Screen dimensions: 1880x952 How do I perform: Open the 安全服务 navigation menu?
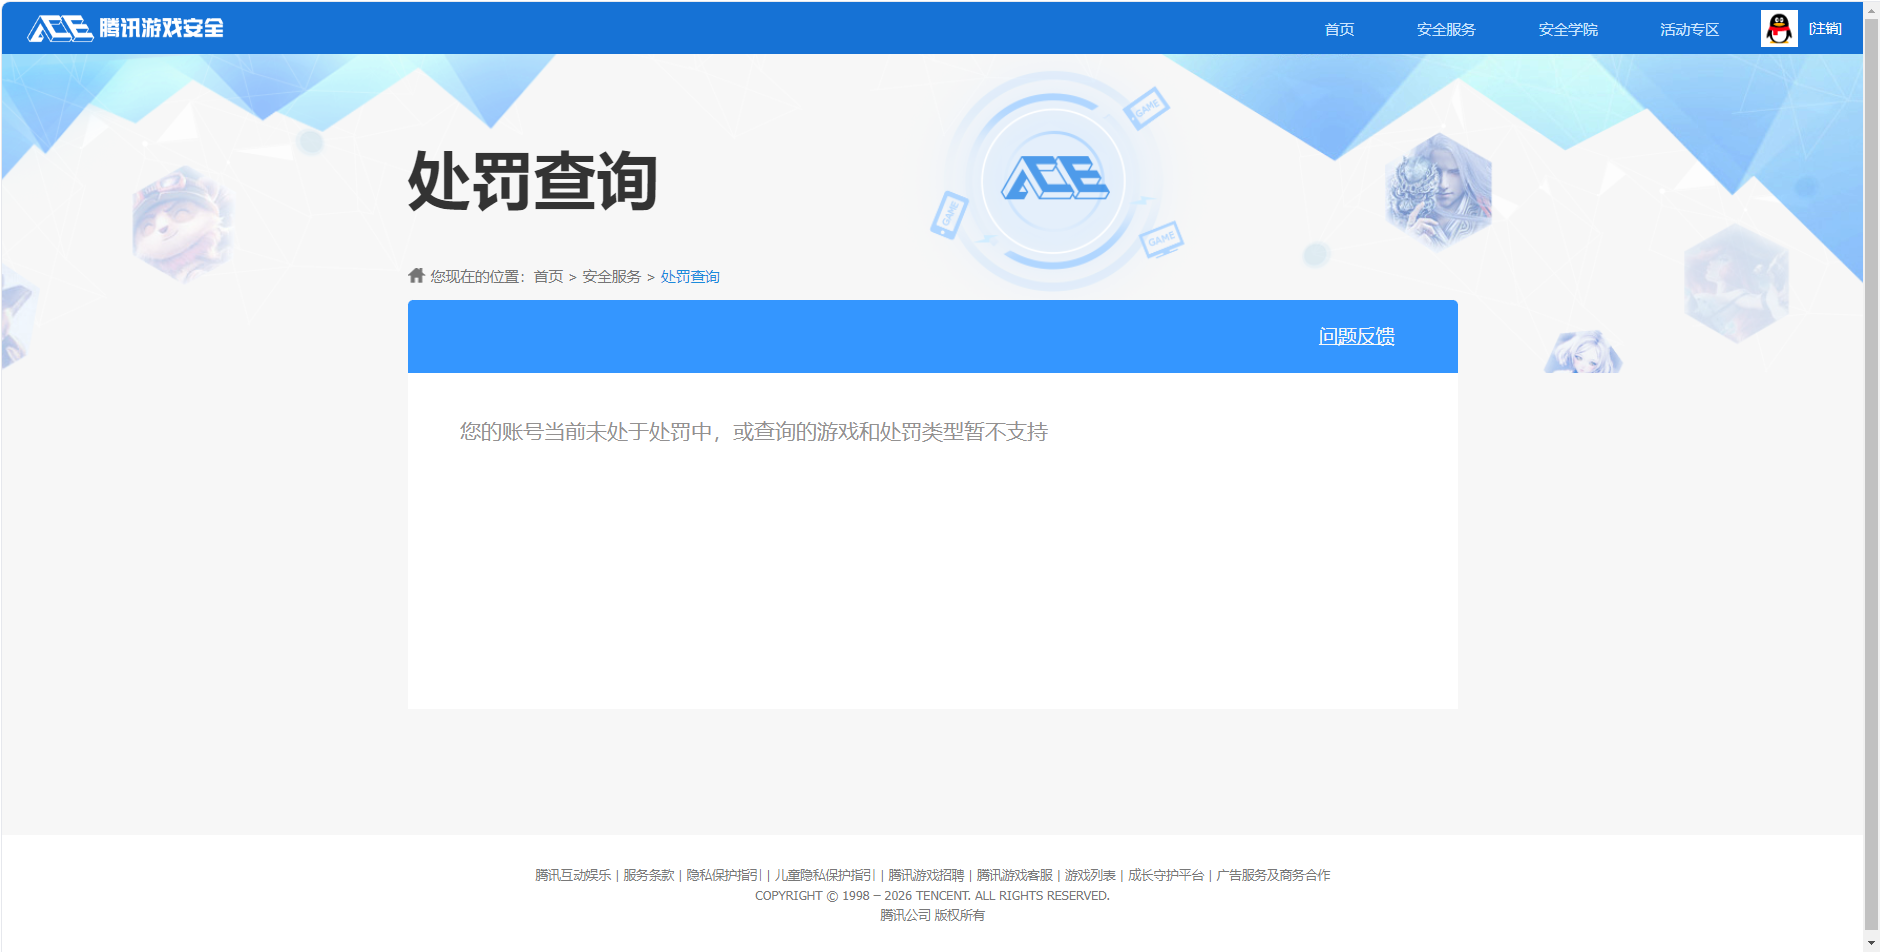[1444, 29]
